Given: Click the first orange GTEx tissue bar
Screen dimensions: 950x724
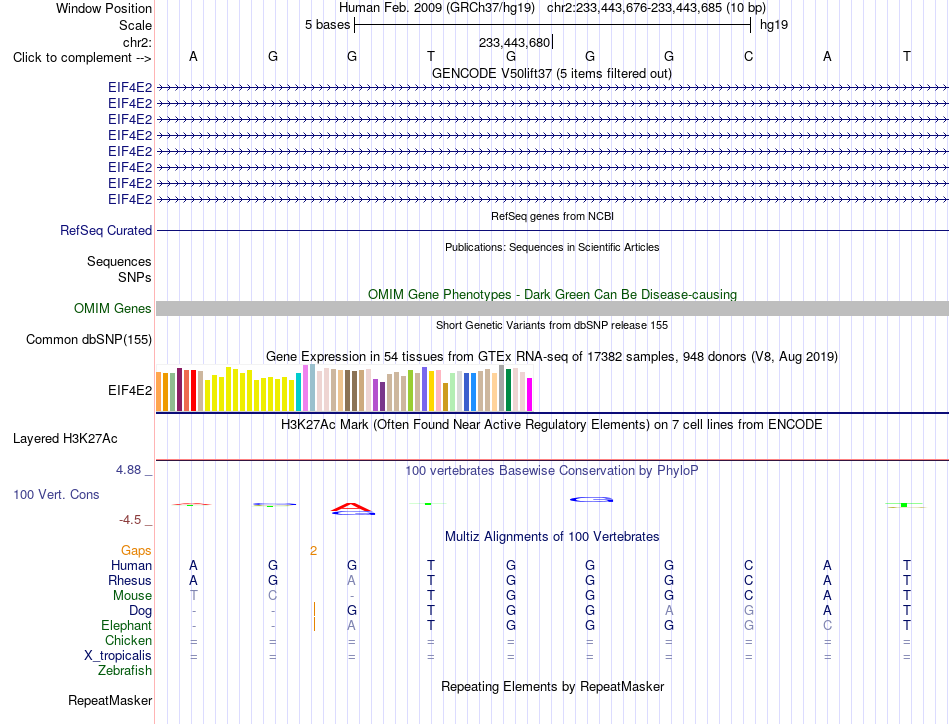Looking at the screenshot, I should [x=159, y=391].
